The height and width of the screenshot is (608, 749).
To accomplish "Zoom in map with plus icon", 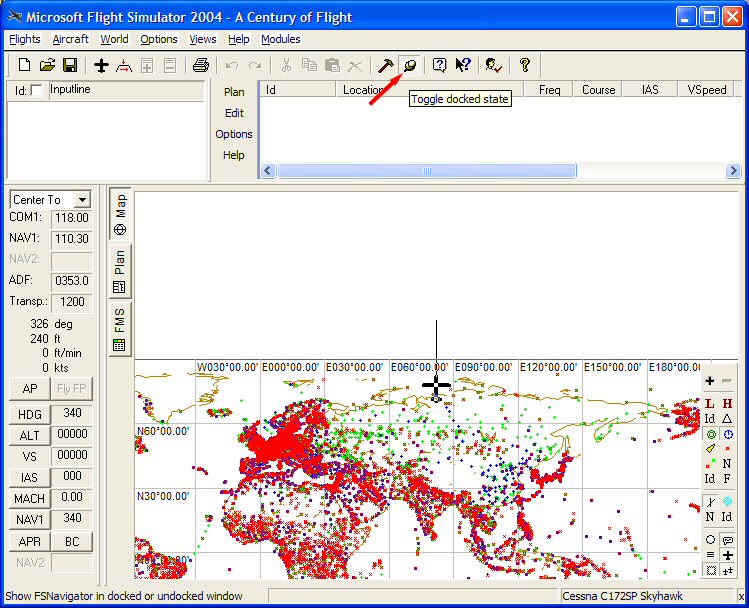I will pyautogui.click(x=710, y=381).
